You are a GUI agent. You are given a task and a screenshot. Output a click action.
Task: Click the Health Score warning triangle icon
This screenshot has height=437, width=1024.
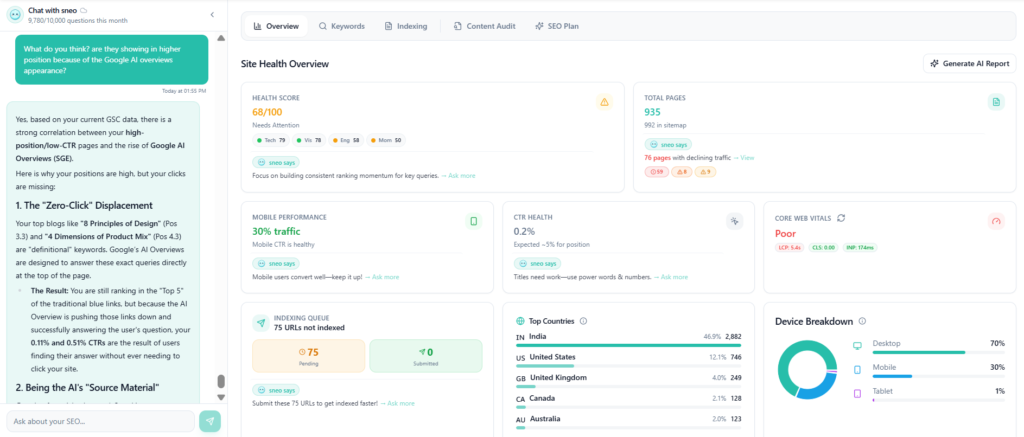603,102
